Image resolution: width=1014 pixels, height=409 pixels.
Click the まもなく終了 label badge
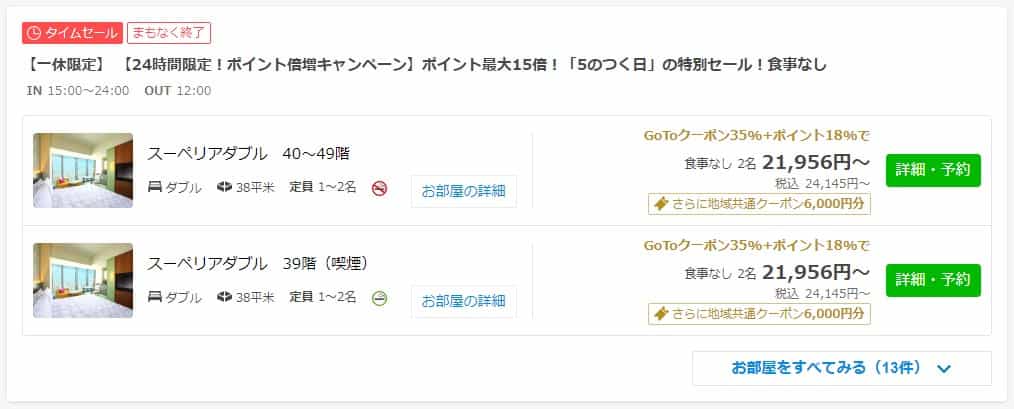pos(169,33)
